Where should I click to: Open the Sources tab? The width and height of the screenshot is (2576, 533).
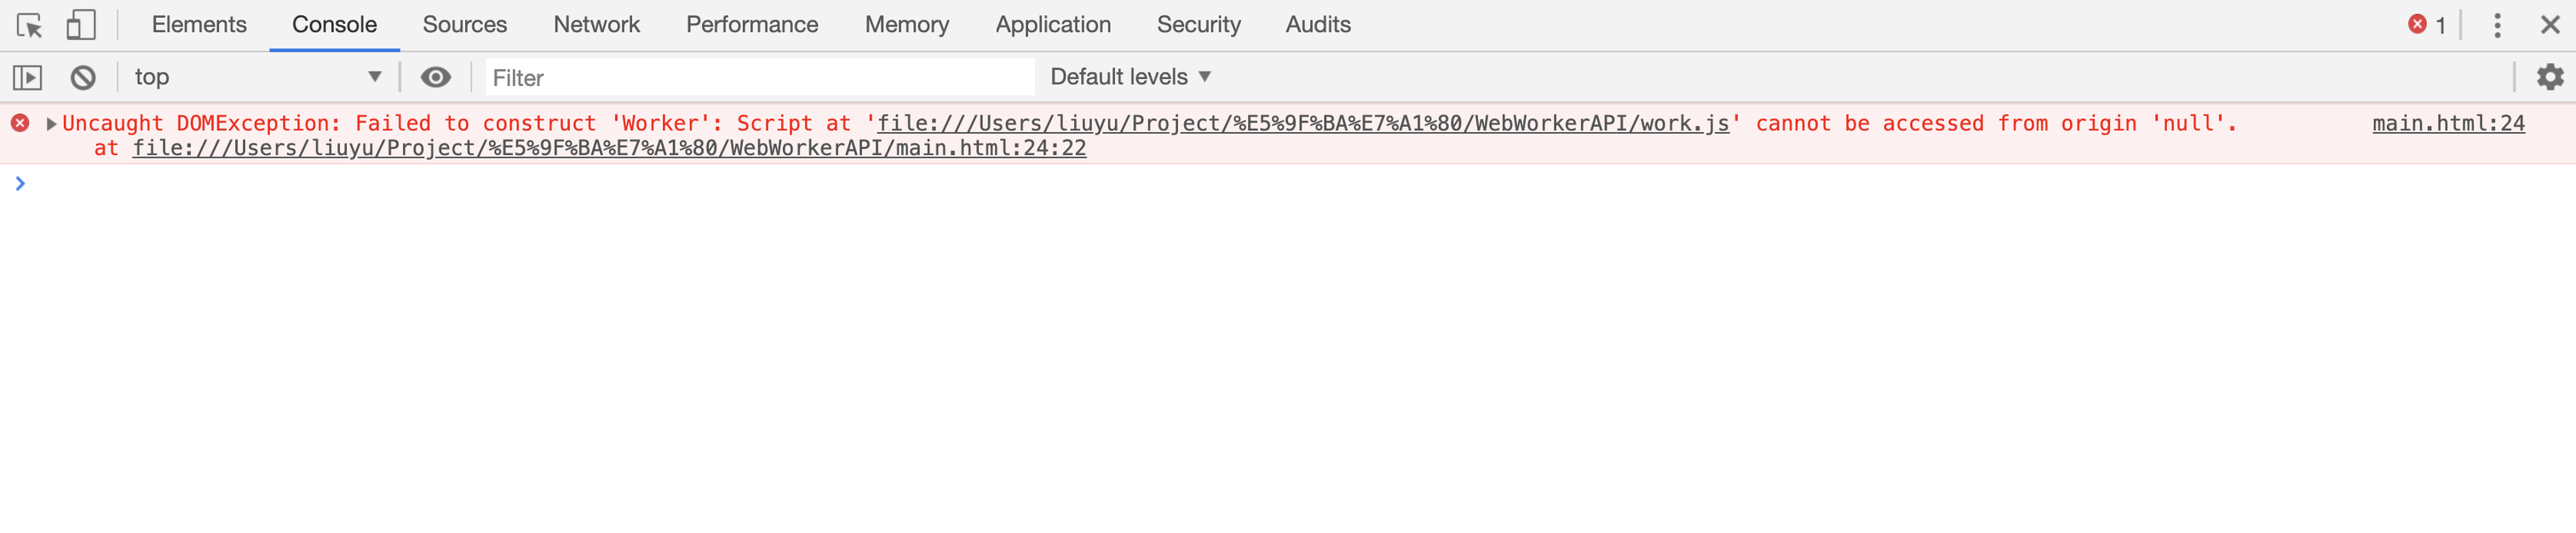tap(464, 25)
